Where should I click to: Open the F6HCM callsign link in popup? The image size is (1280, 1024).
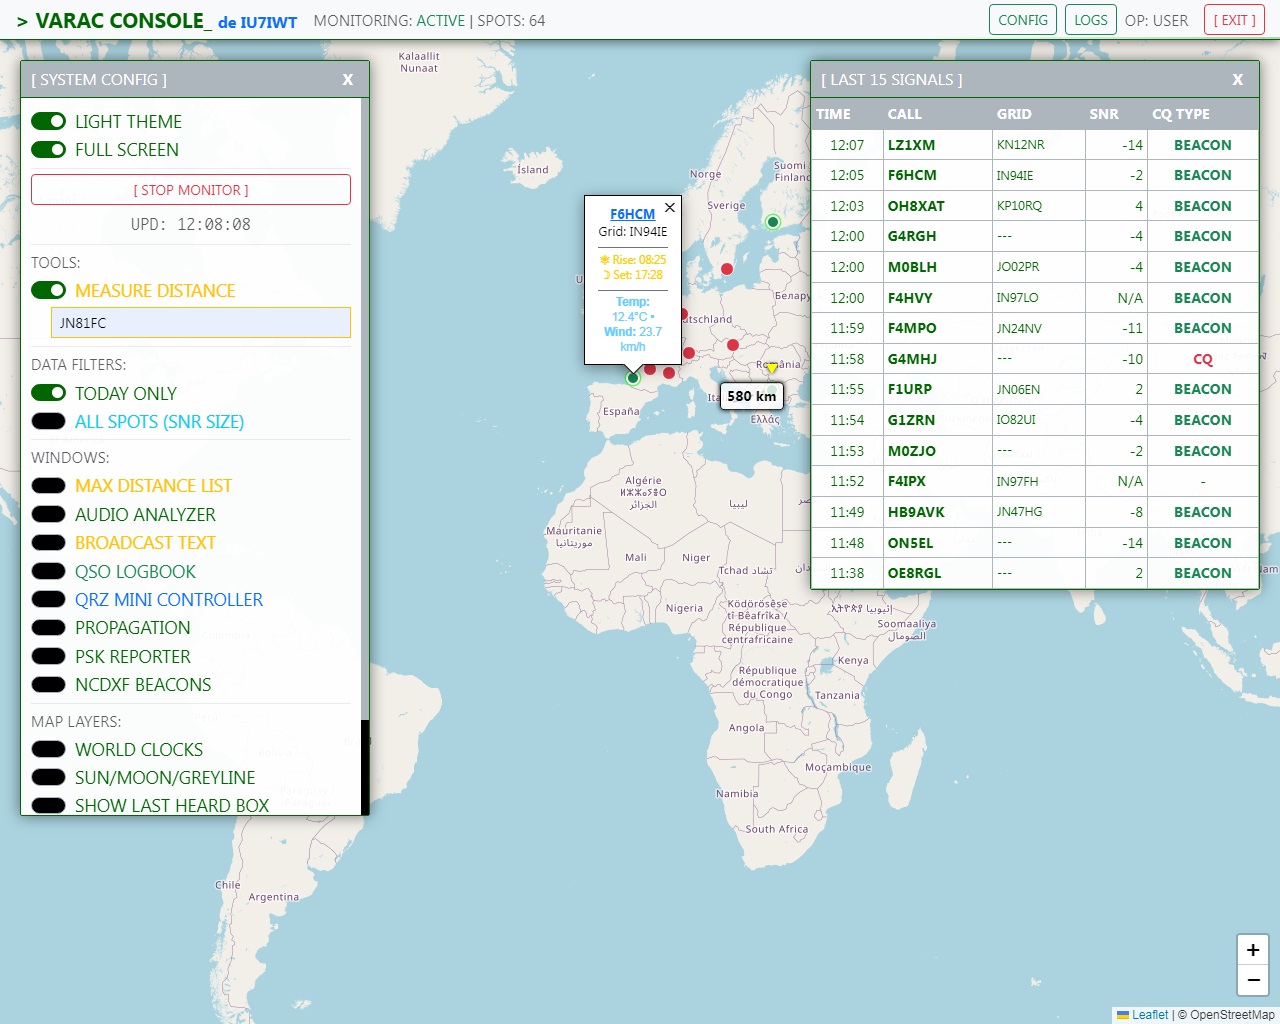tap(632, 214)
